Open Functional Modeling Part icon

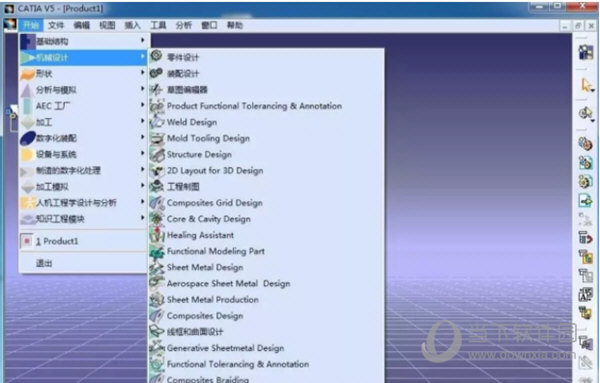156,251
